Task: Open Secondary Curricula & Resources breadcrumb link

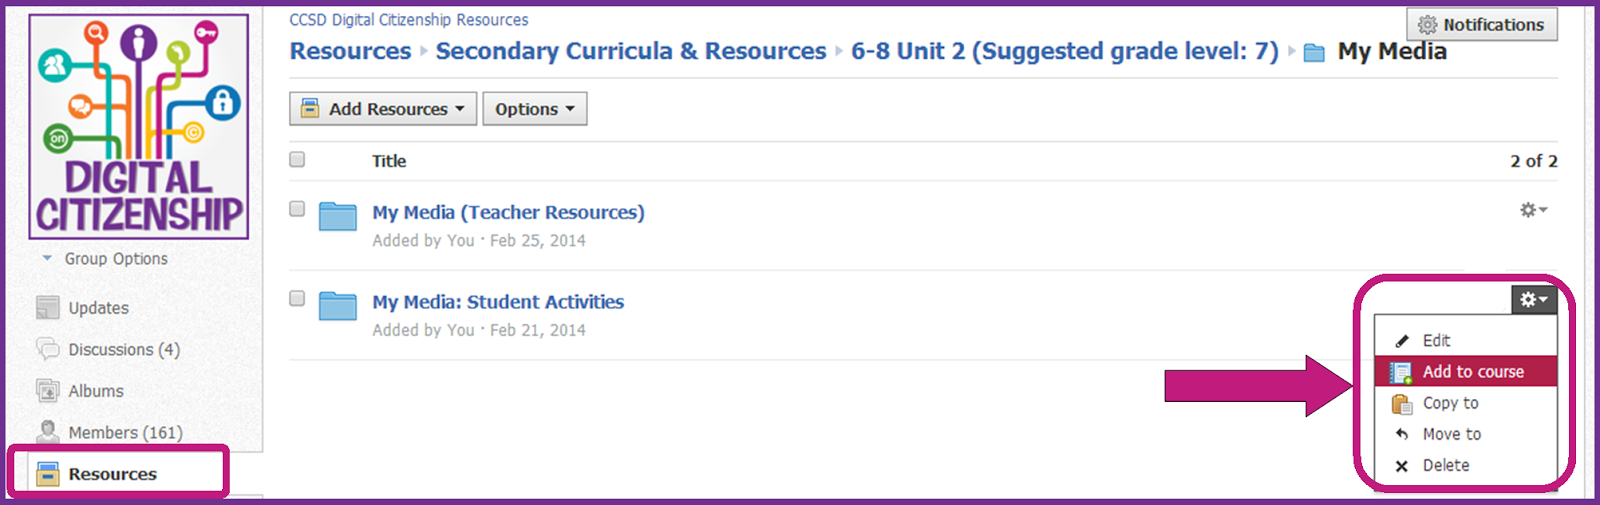Action: coord(631,51)
